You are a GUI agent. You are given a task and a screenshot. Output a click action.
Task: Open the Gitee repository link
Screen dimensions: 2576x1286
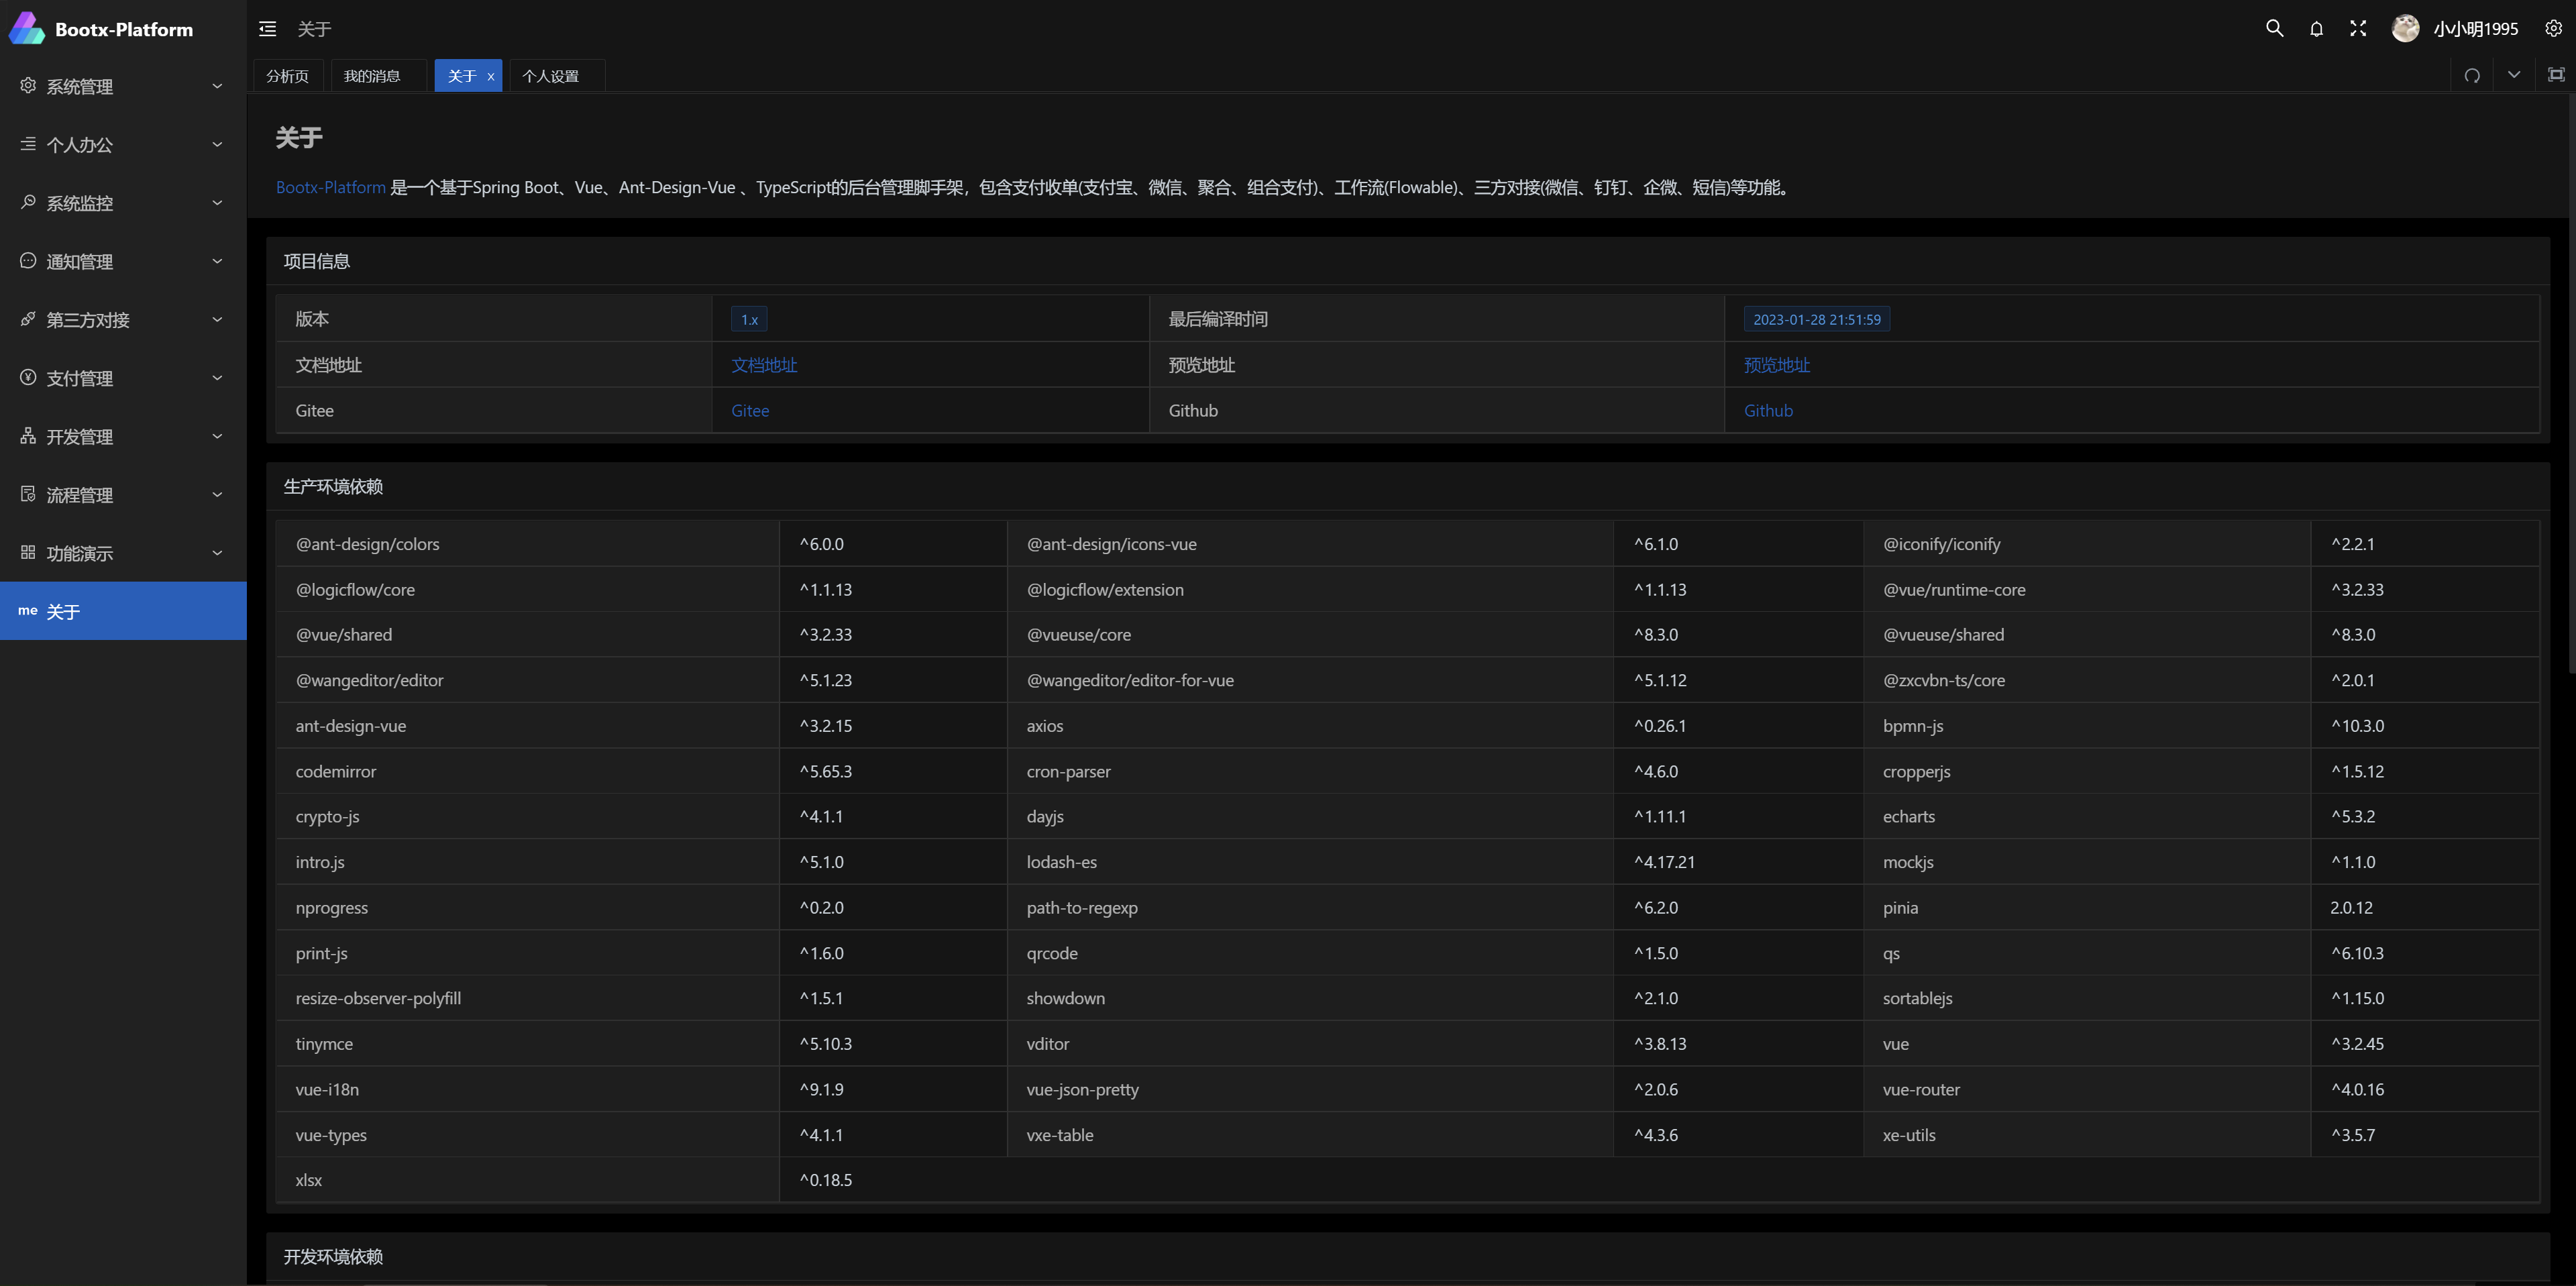coord(750,411)
